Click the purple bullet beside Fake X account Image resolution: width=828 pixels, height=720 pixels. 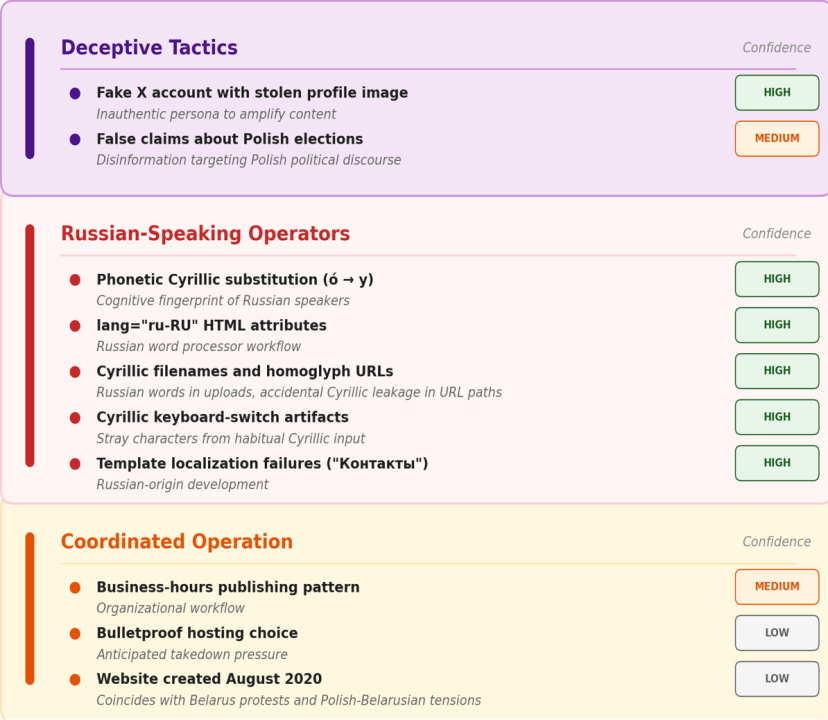(x=75, y=93)
